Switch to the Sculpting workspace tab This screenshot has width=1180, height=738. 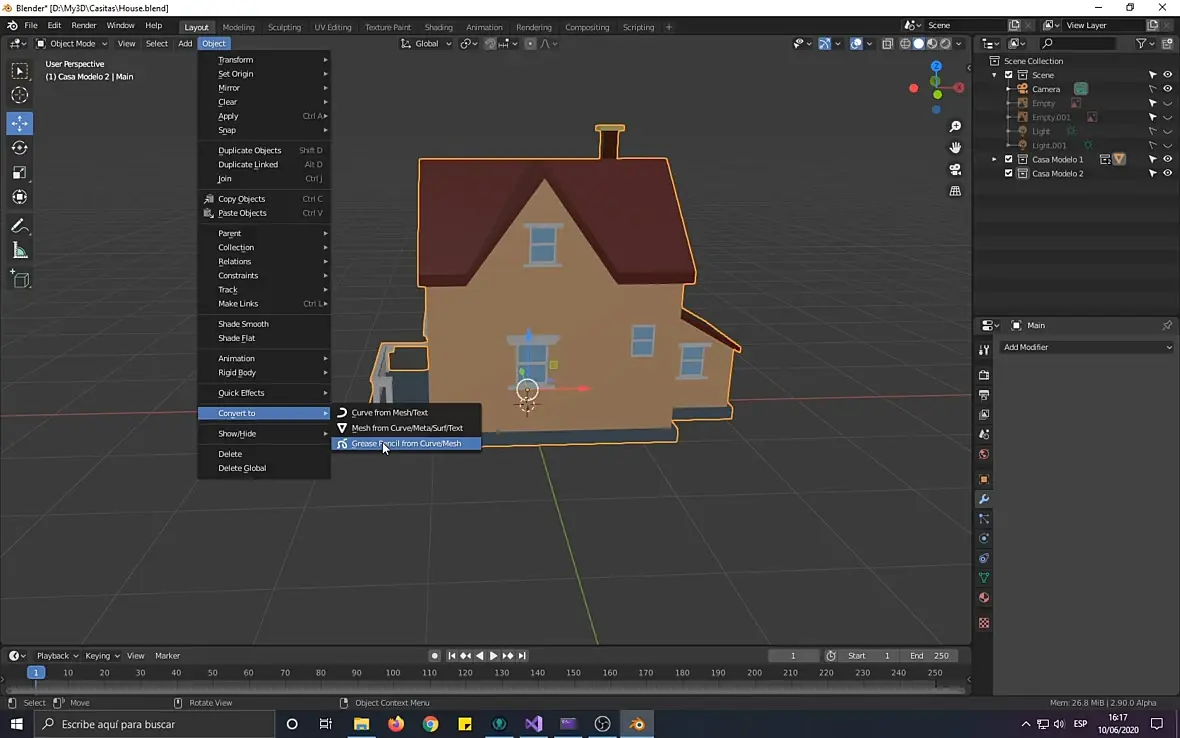pos(284,27)
